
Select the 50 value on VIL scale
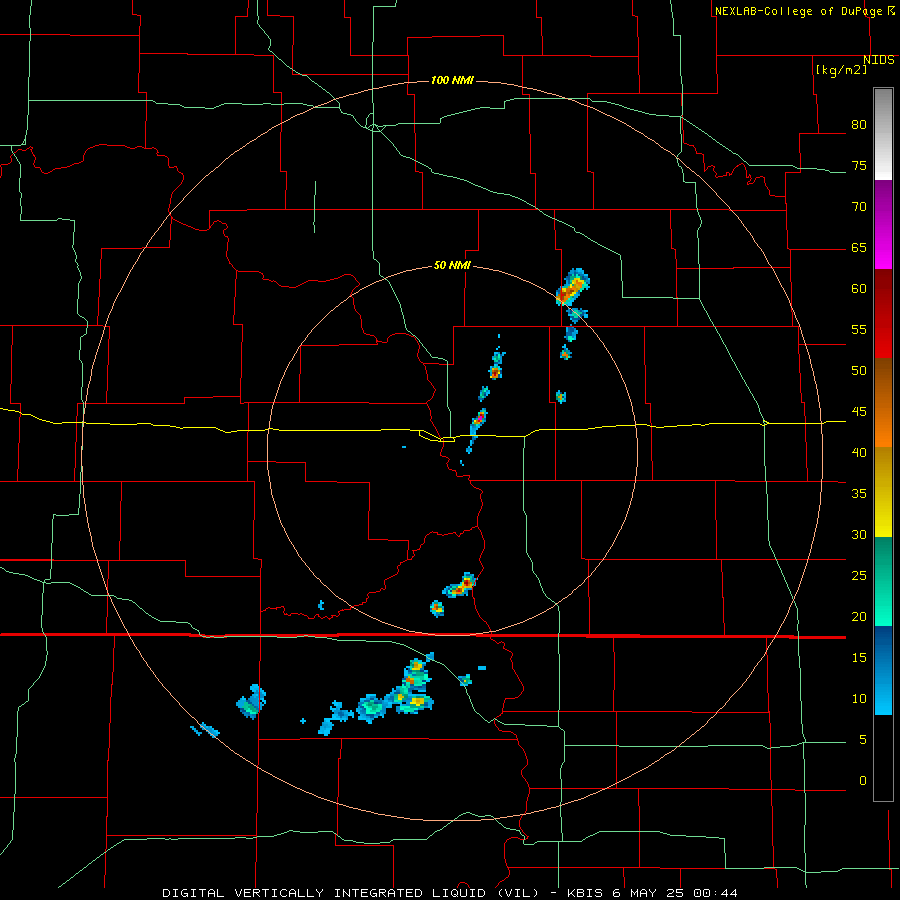pyautogui.click(x=859, y=370)
